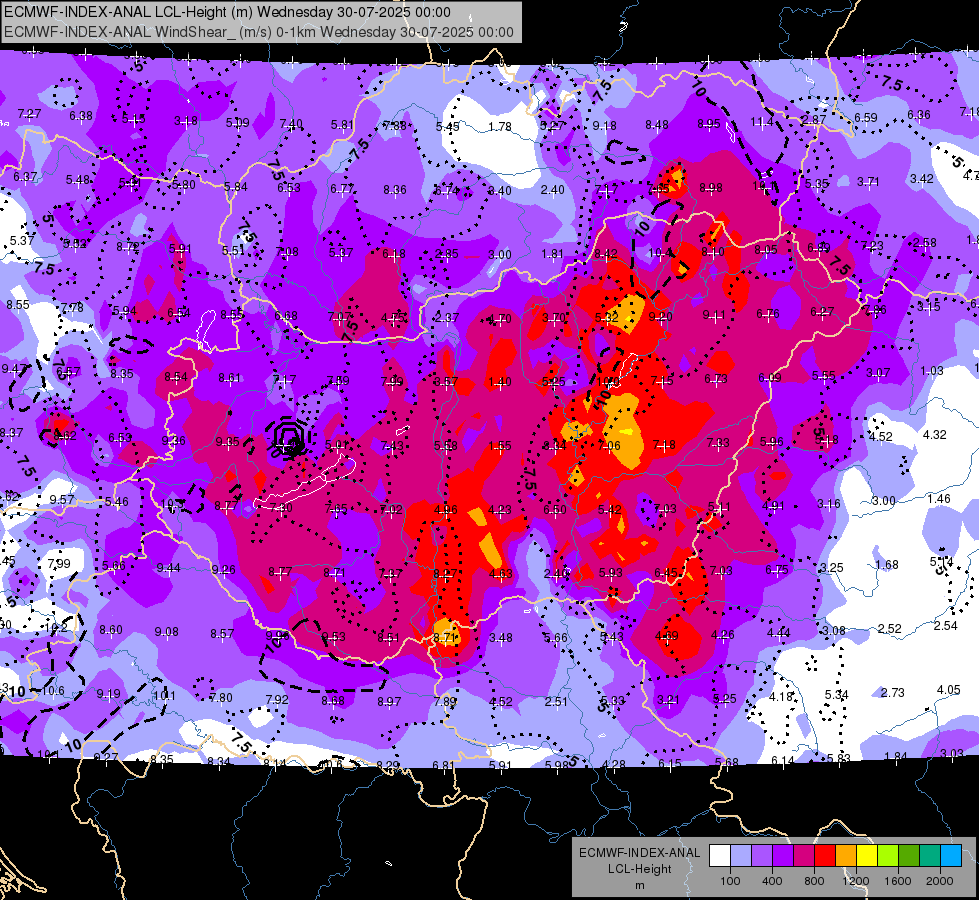Click the legend label 2000
This screenshot has height=900, width=979.
pyautogui.click(x=940, y=881)
